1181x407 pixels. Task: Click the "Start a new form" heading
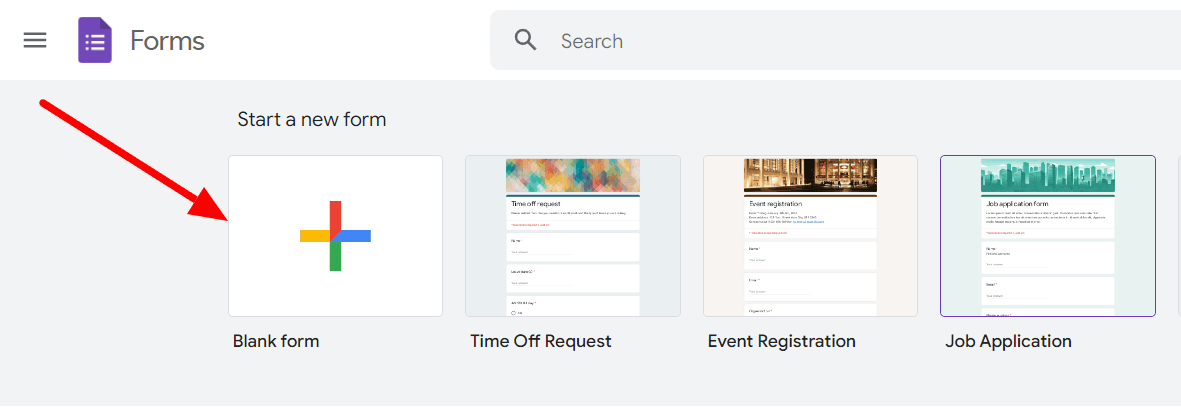pos(312,119)
